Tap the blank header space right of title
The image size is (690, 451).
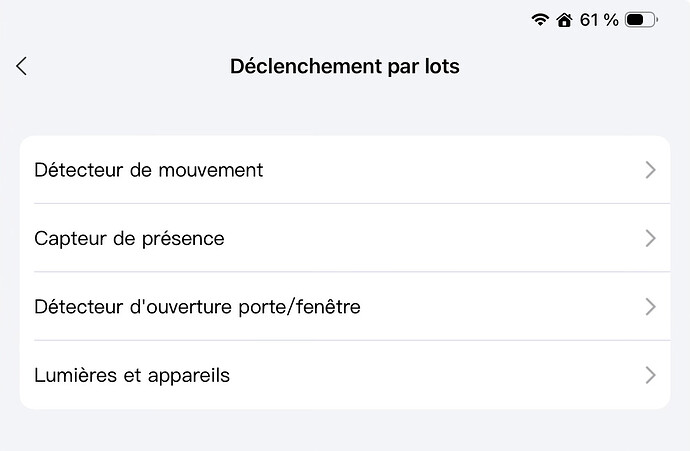tap(570, 66)
